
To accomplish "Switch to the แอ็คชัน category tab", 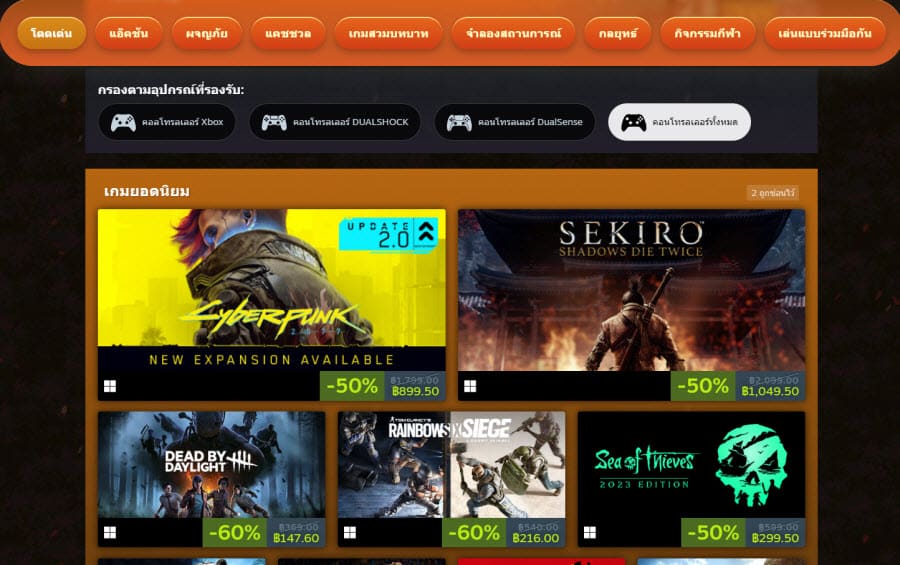I will (x=129, y=33).
